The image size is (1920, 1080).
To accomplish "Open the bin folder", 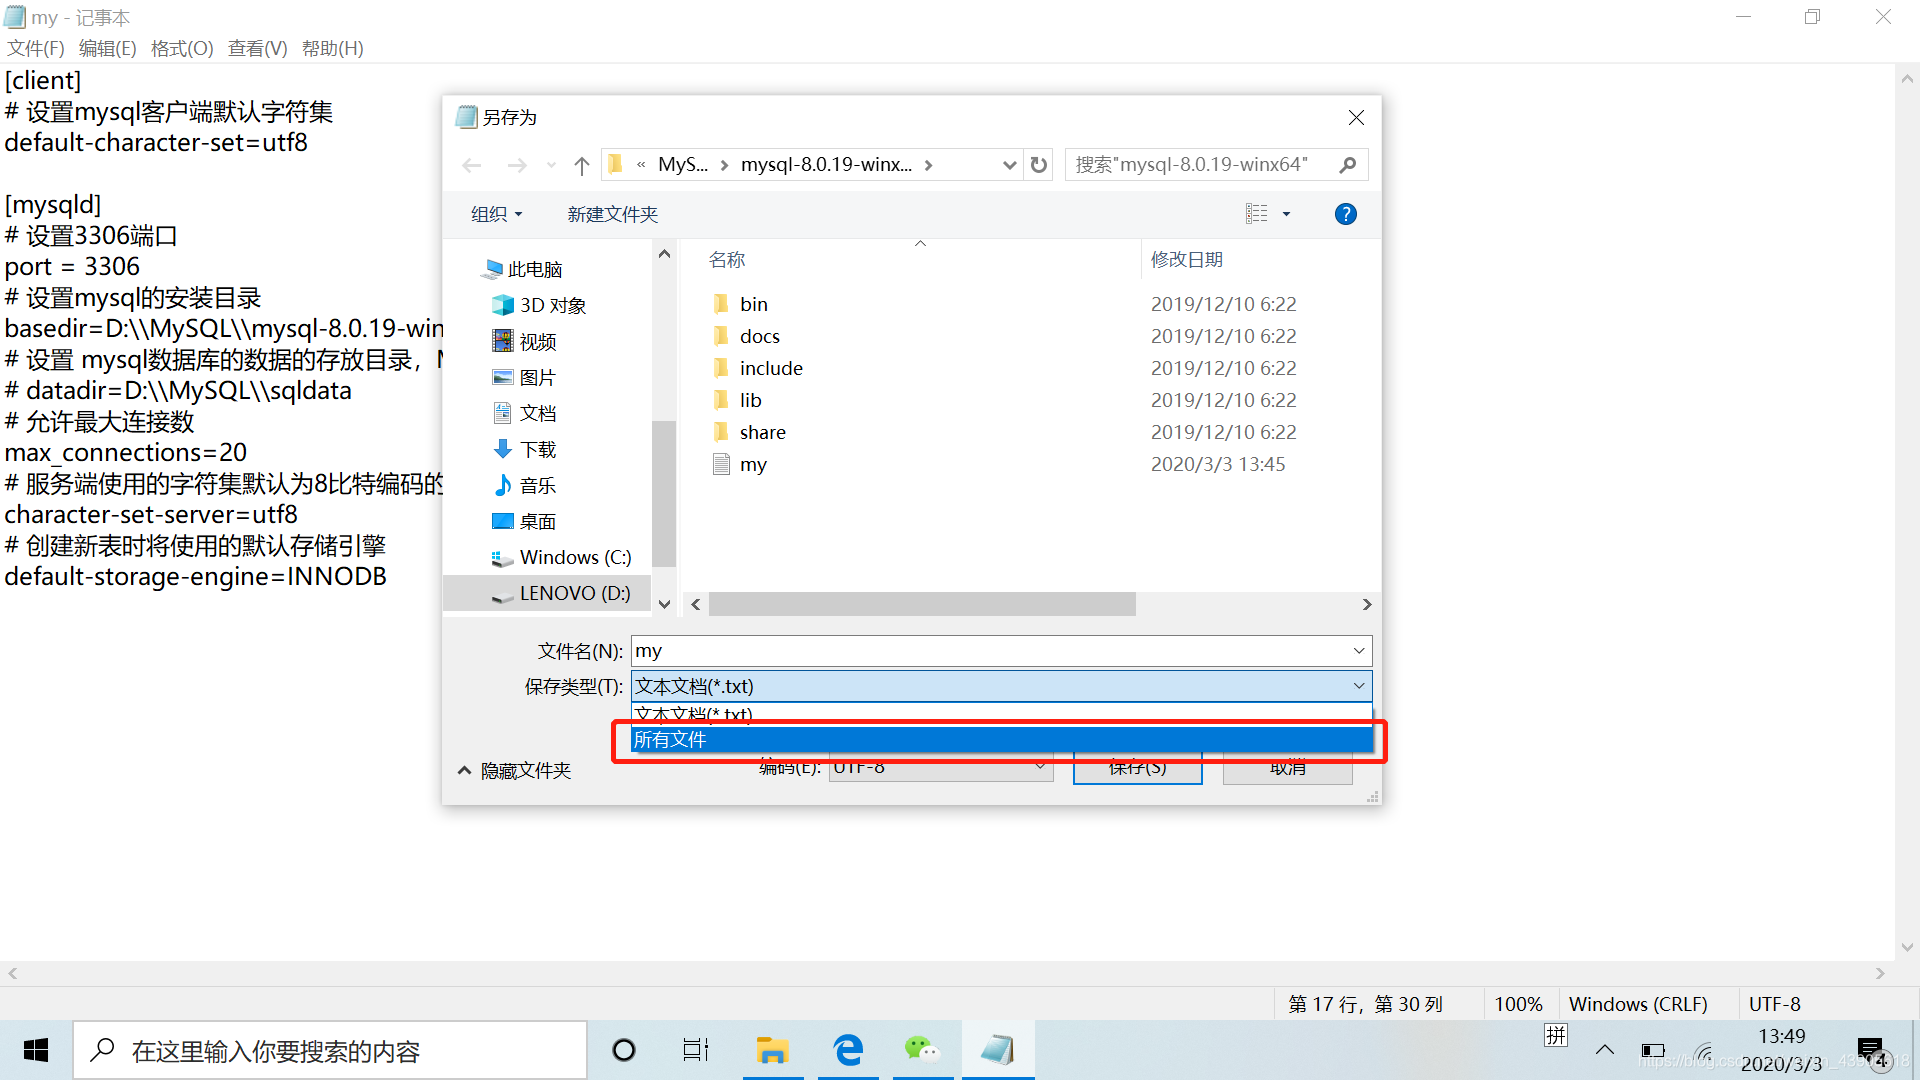I will click(753, 304).
